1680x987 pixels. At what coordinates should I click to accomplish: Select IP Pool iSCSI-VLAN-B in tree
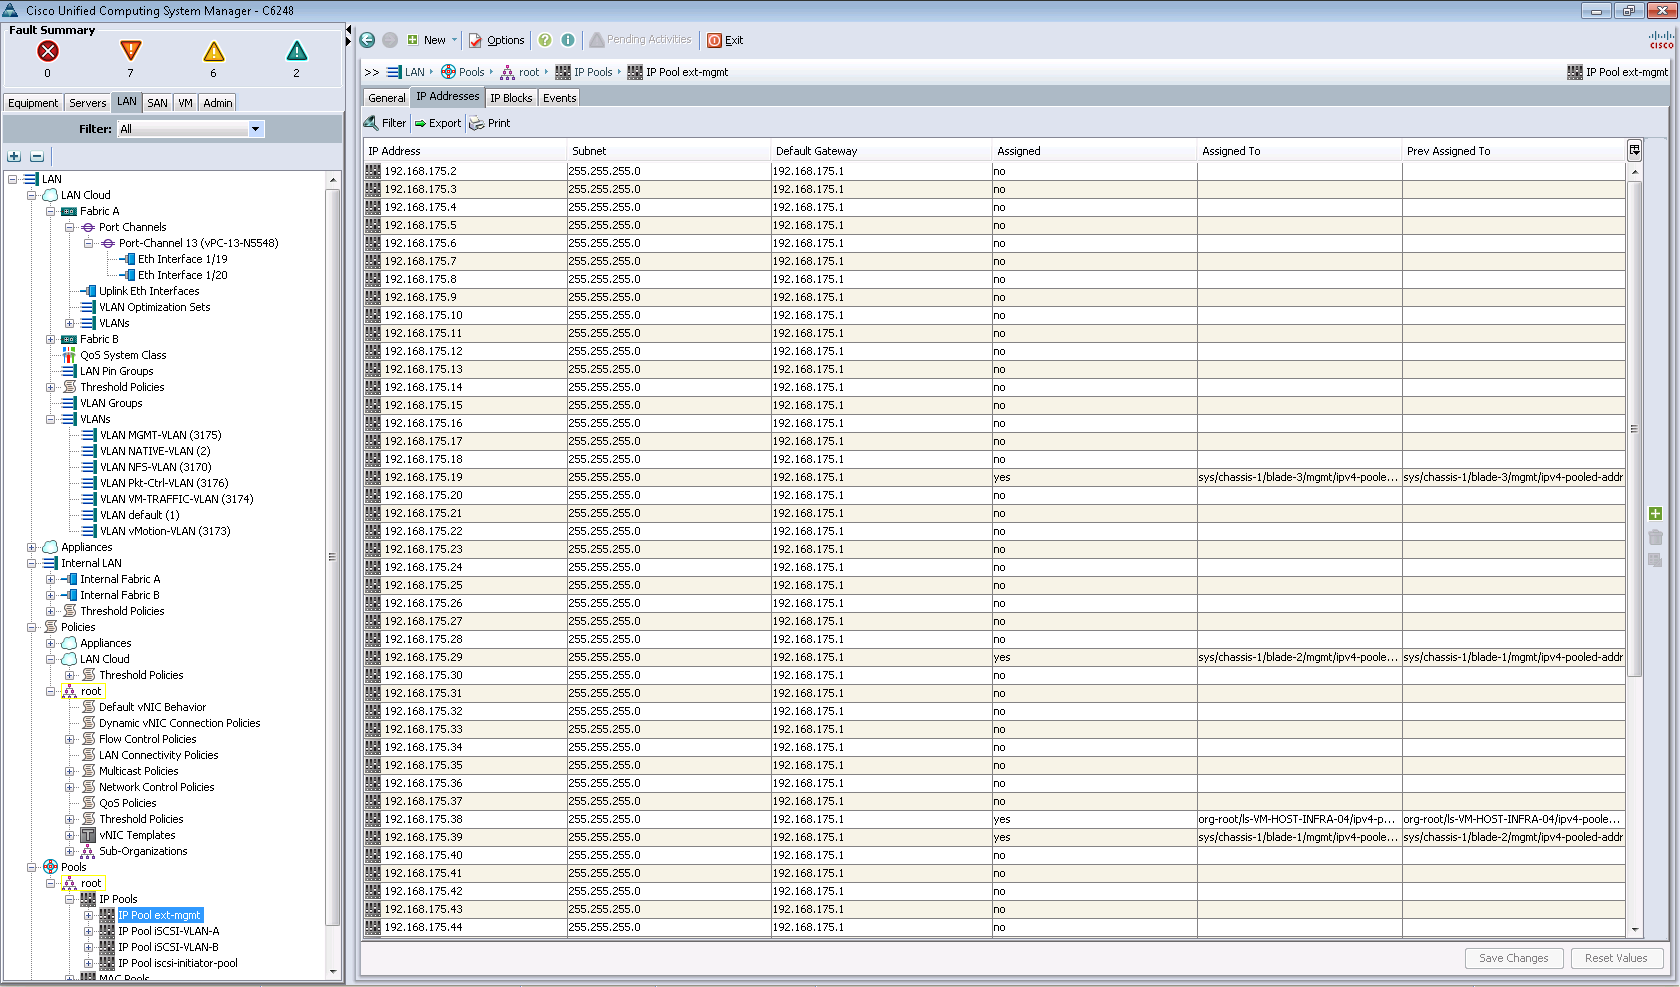coord(168,947)
